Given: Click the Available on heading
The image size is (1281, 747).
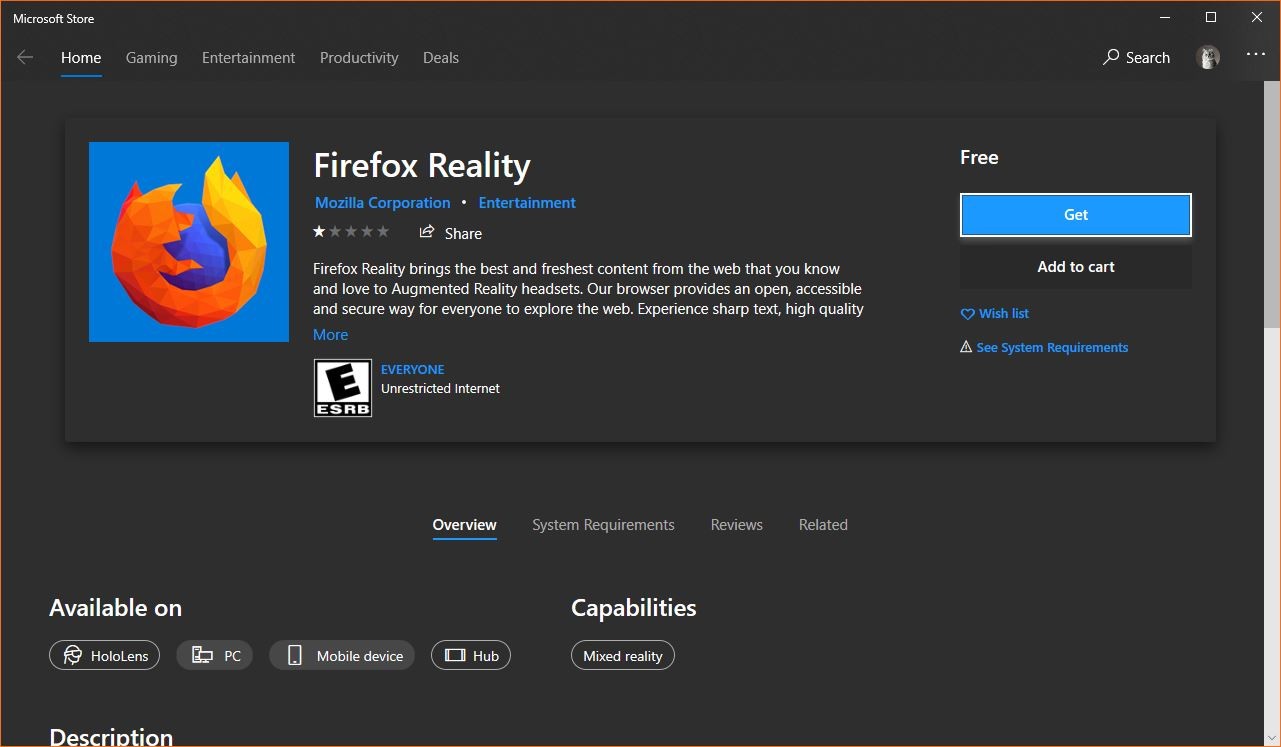Looking at the screenshot, I should click(116, 608).
